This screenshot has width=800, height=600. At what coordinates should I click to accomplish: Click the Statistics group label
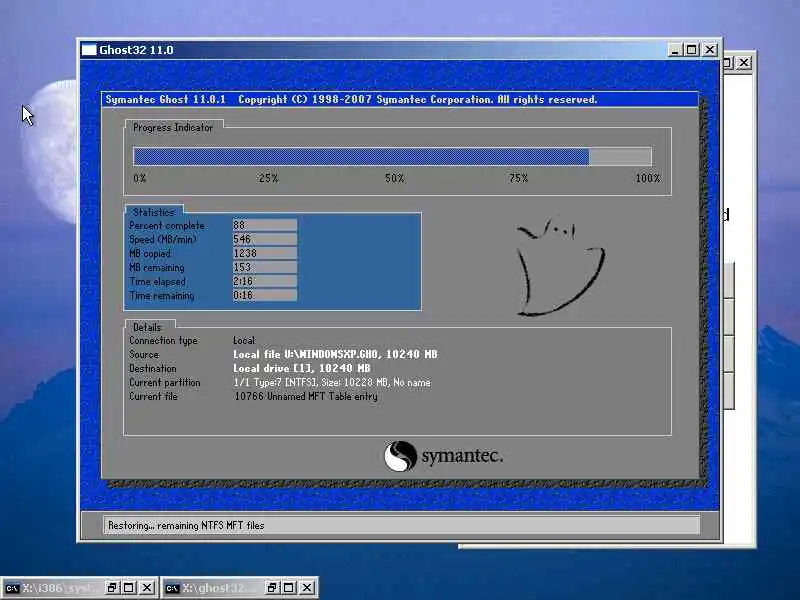tap(154, 212)
